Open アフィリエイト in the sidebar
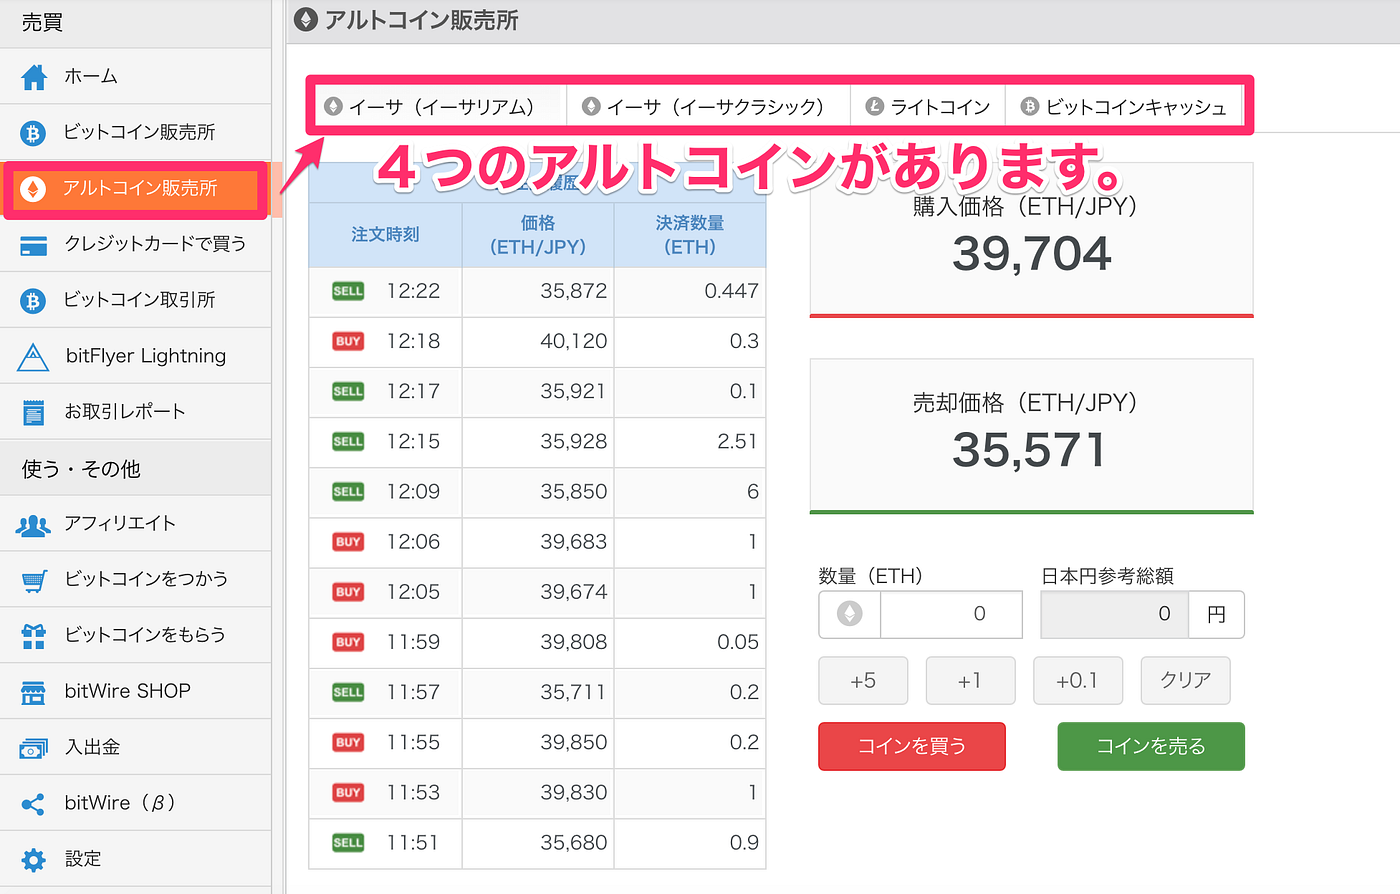Image resolution: width=1400 pixels, height=894 pixels. tap(135, 524)
